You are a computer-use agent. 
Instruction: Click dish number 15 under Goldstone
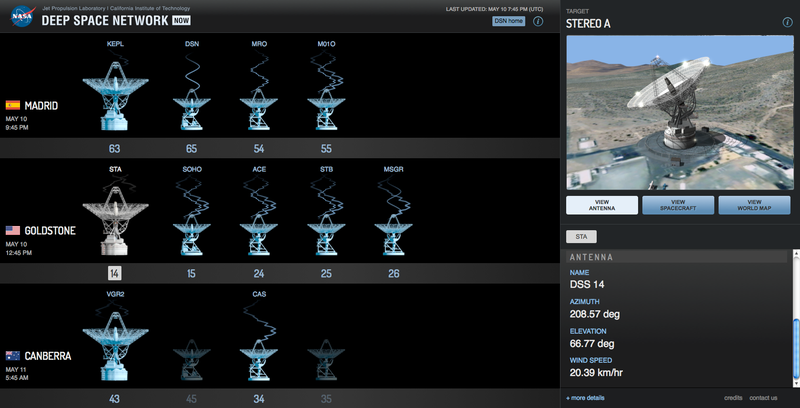pyautogui.click(x=191, y=274)
